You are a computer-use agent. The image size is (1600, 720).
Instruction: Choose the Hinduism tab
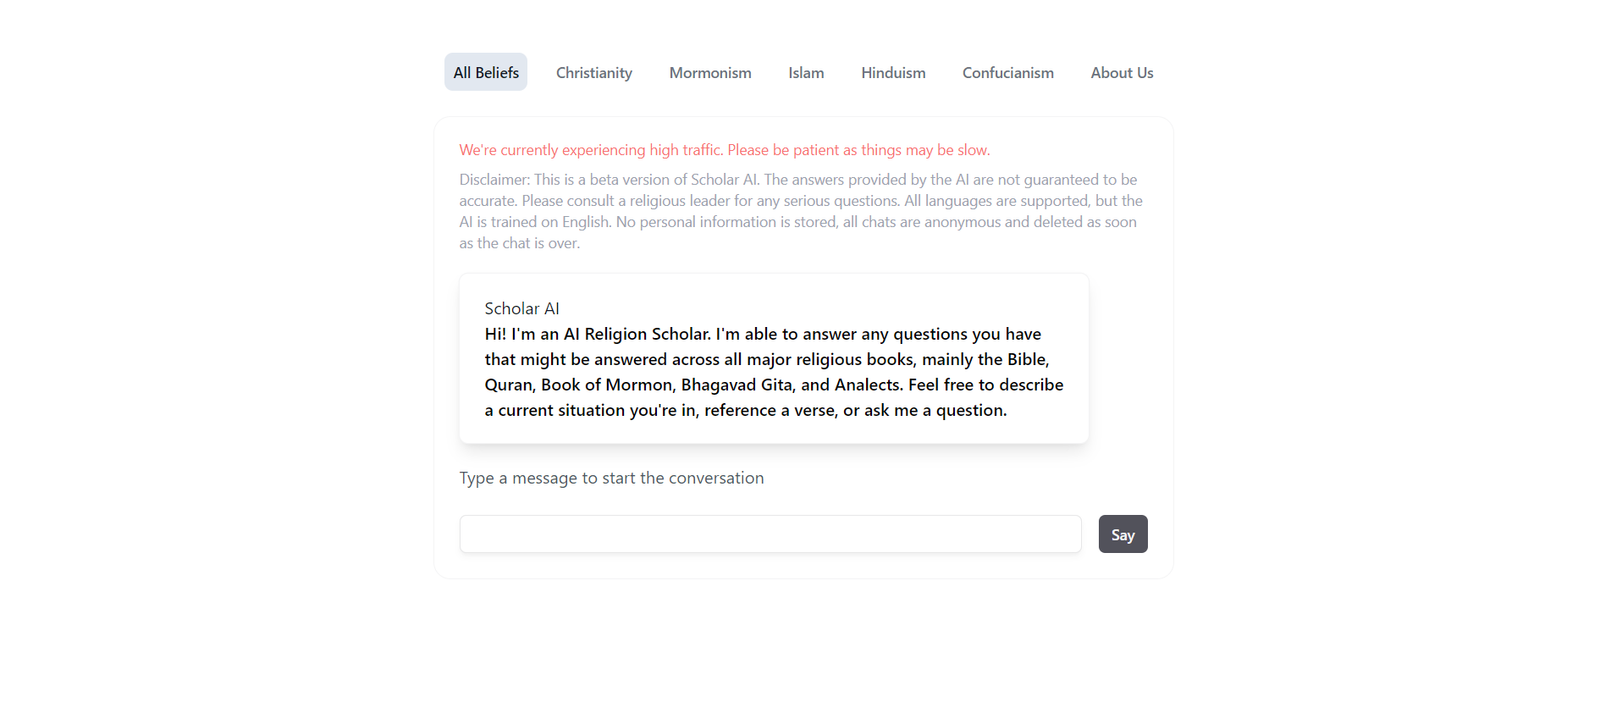pyautogui.click(x=893, y=73)
